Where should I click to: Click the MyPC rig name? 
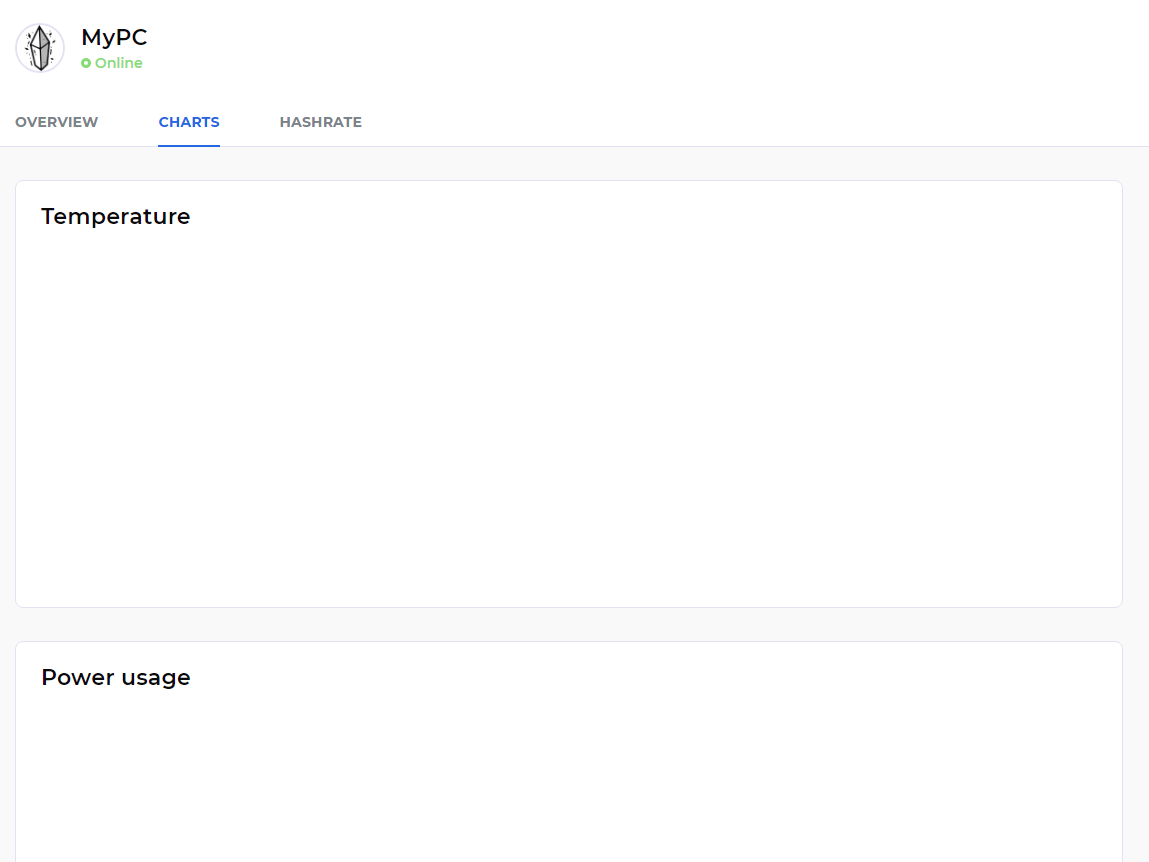(x=114, y=38)
